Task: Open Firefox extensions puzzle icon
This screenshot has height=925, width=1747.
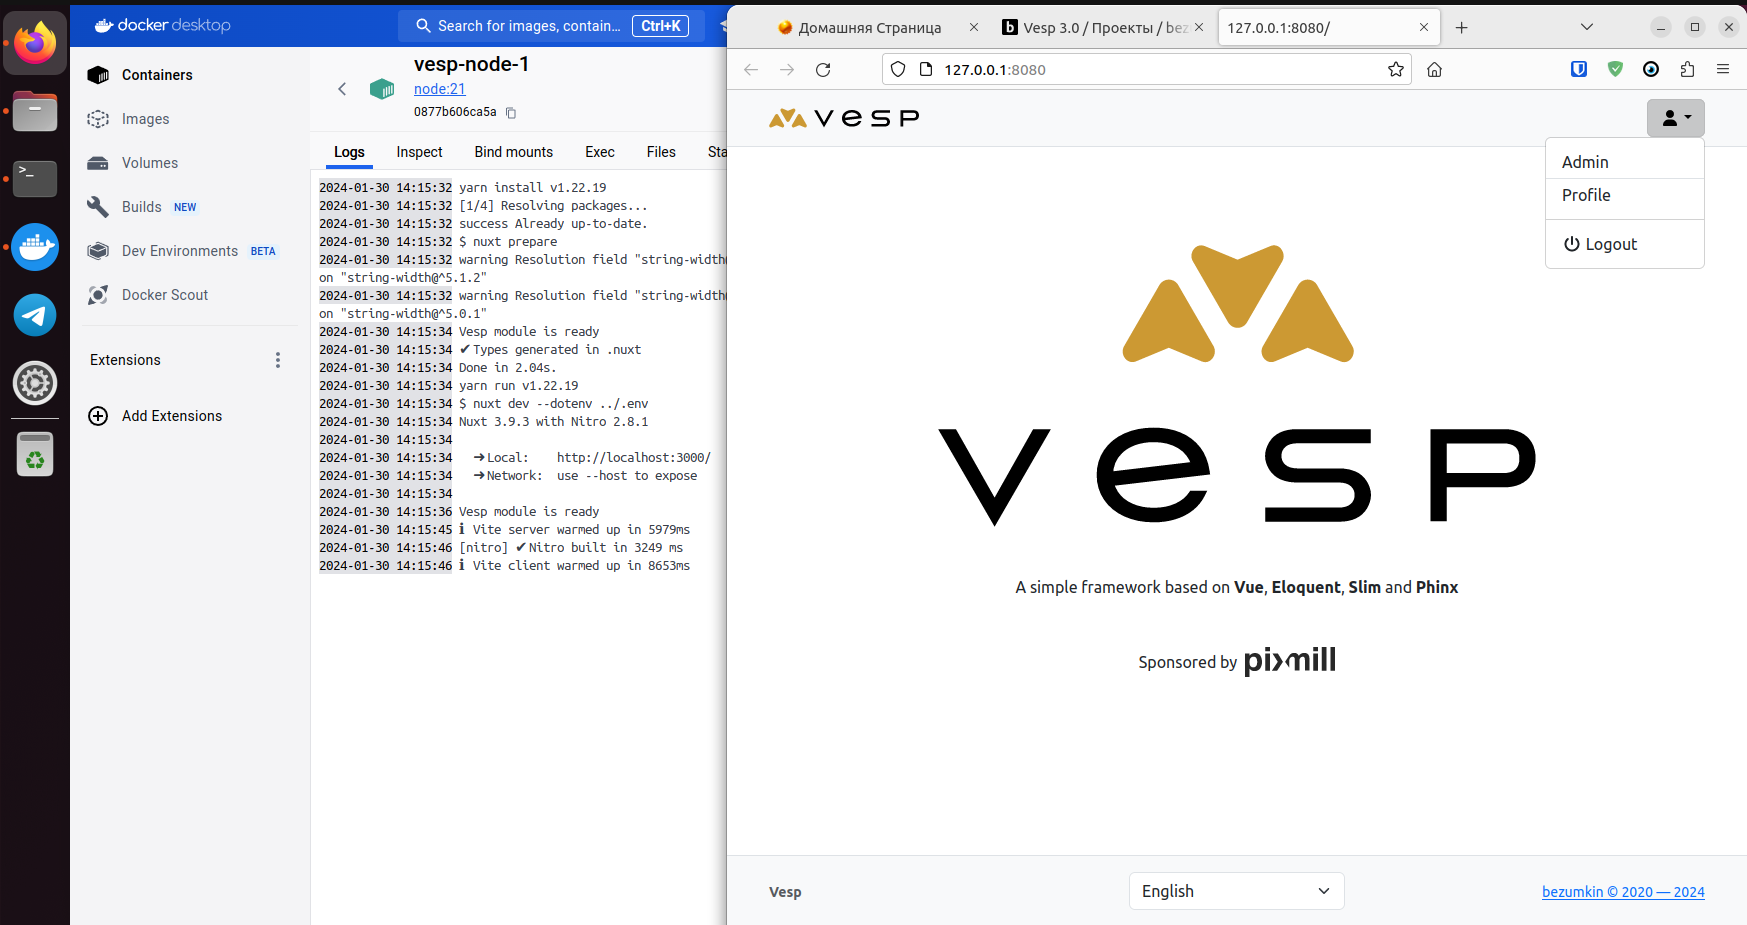Action: tap(1687, 69)
